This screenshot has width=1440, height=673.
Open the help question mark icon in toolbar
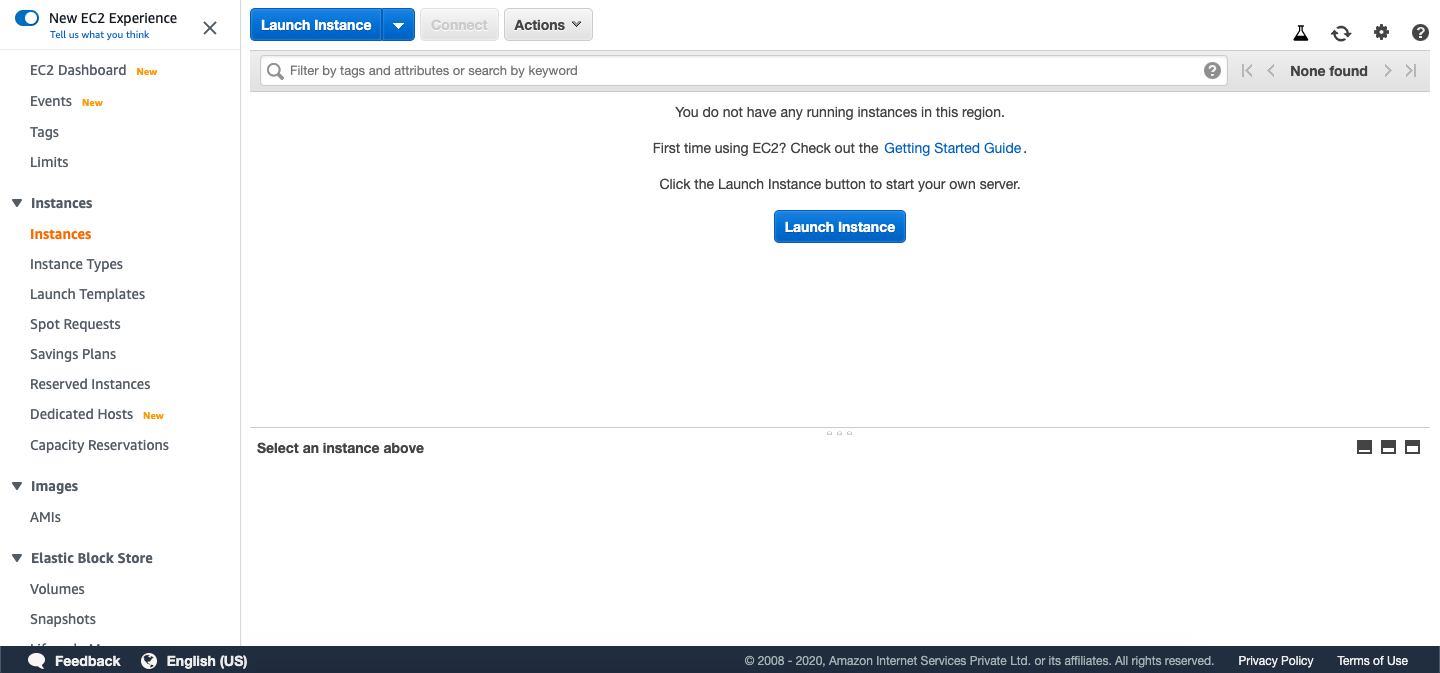click(1420, 33)
